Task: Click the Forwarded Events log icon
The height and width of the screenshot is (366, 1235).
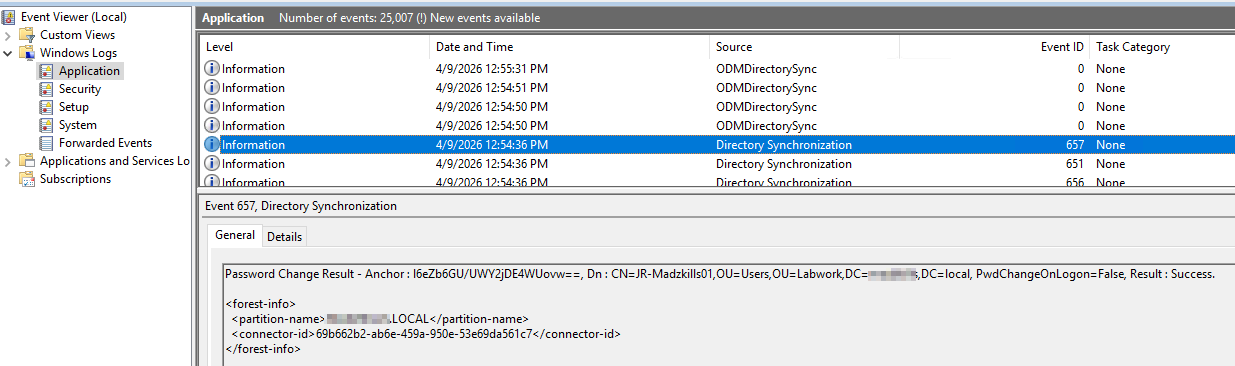Action: coord(47,143)
